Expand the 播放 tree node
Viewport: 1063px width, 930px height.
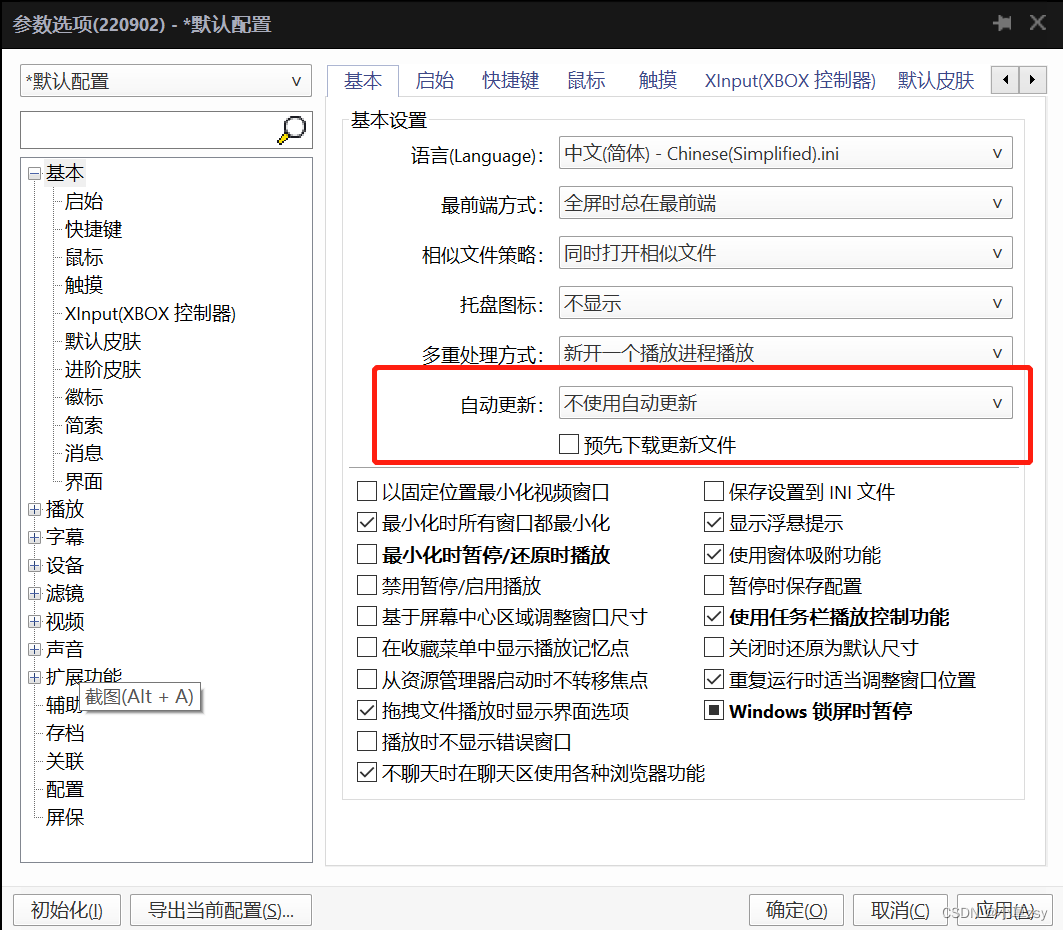[x=34, y=509]
